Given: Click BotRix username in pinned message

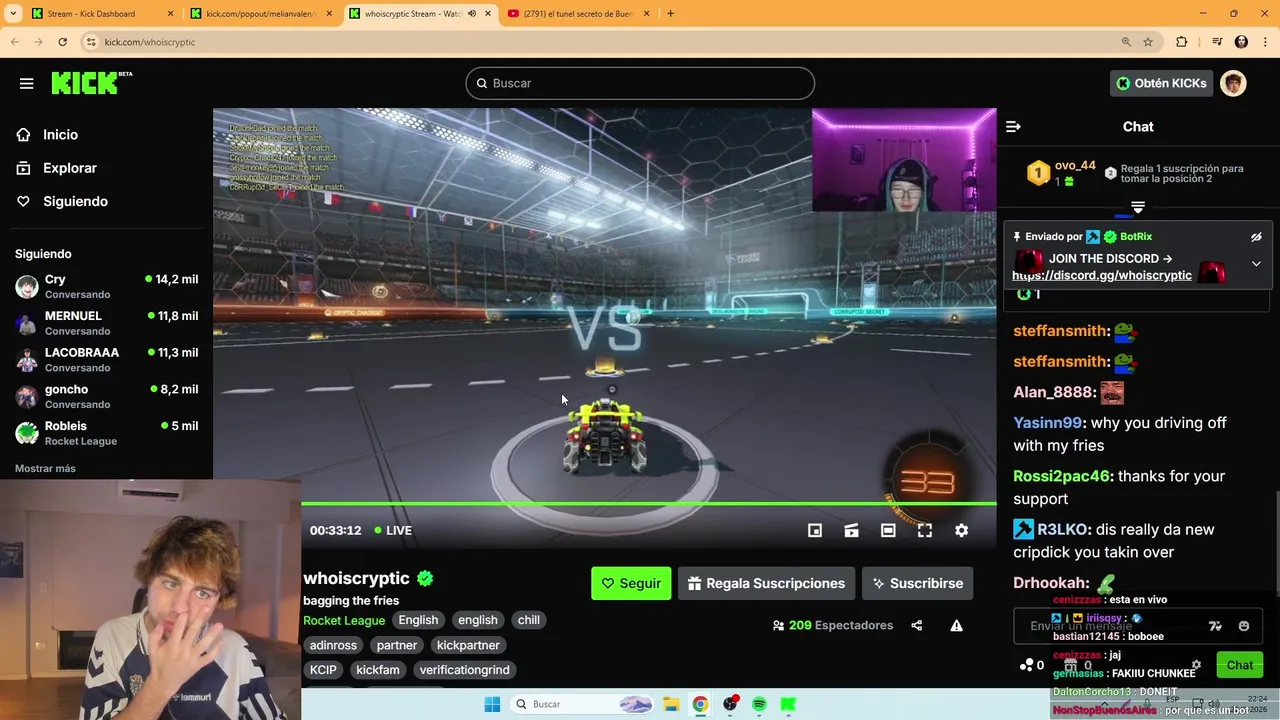Looking at the screenshot, I should click(1136, 237).
